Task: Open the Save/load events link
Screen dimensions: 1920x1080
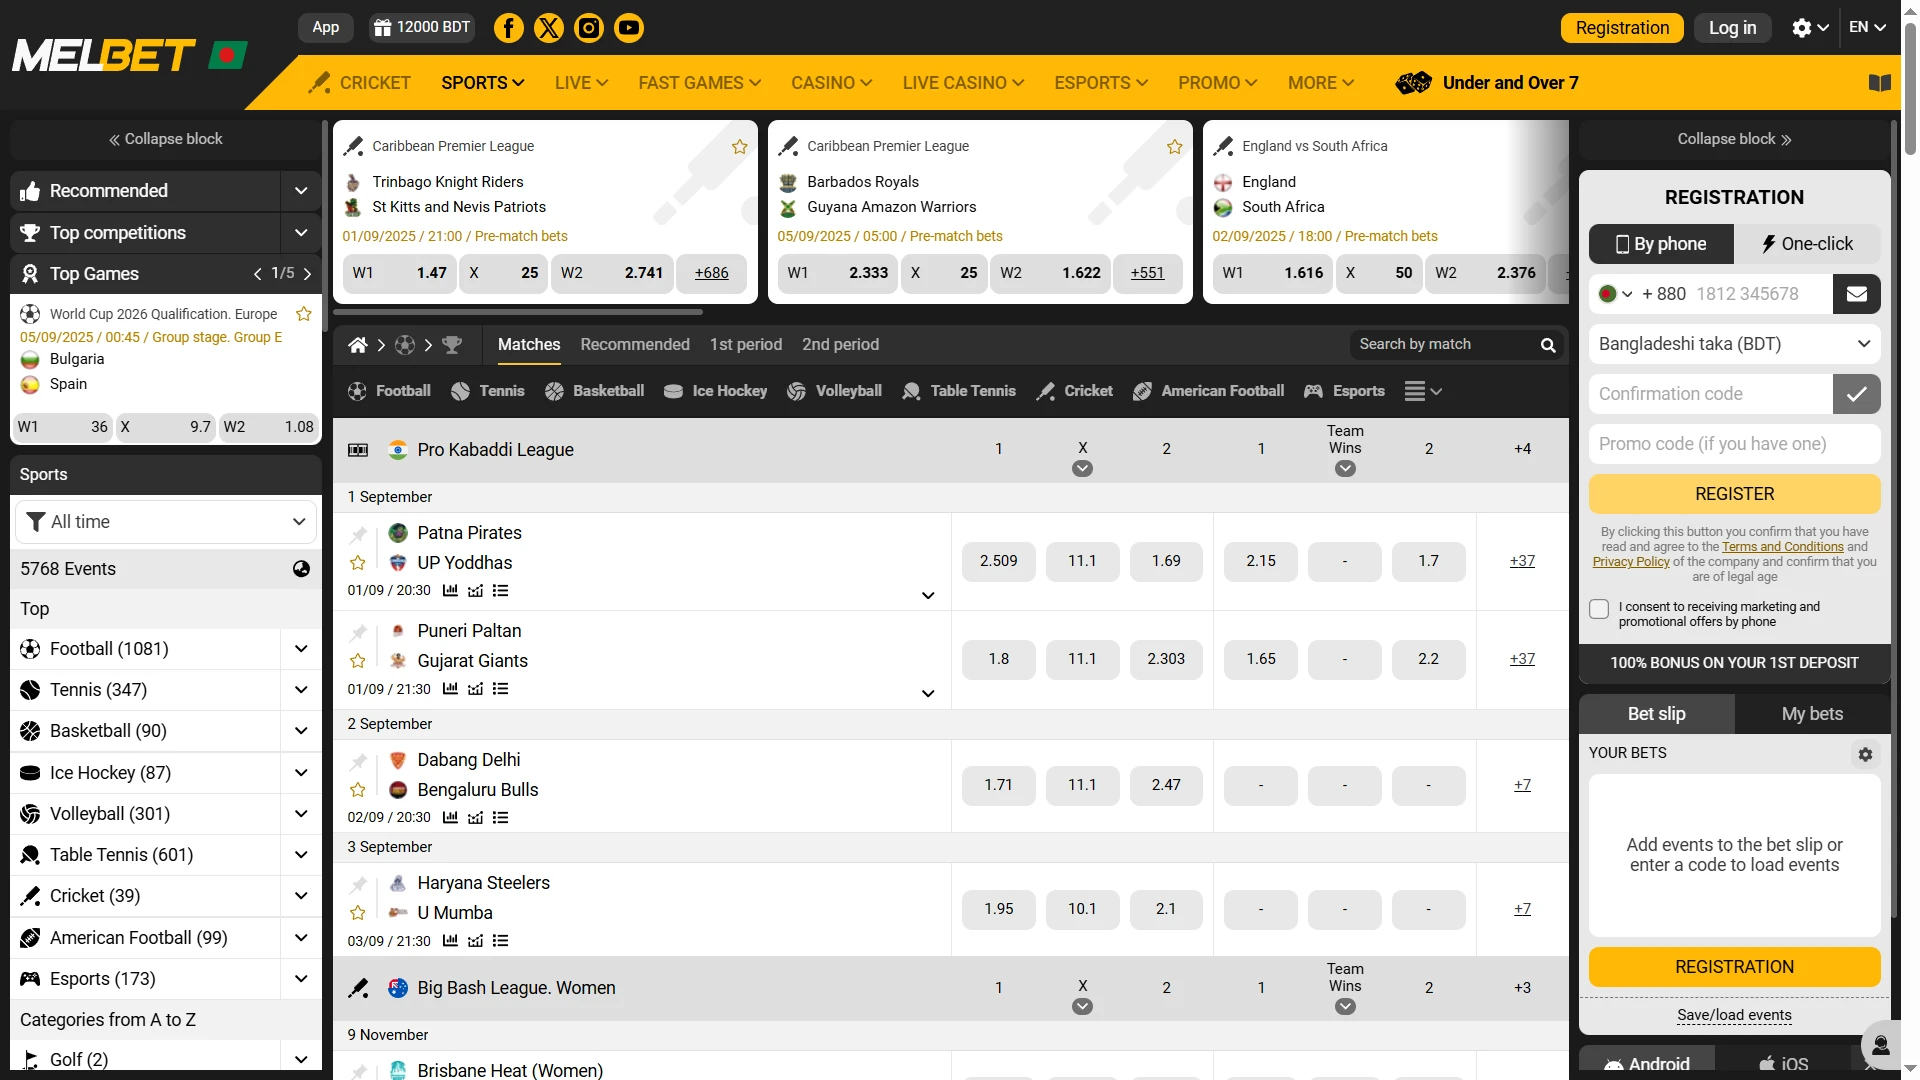Action: [1734, 1015]
